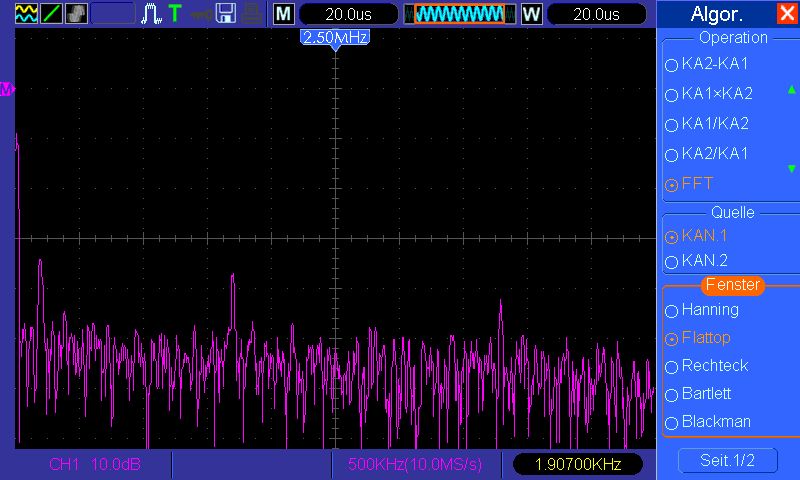Click the W window timebase icon
The image size is (800, 480).
[x=531, y=14]
